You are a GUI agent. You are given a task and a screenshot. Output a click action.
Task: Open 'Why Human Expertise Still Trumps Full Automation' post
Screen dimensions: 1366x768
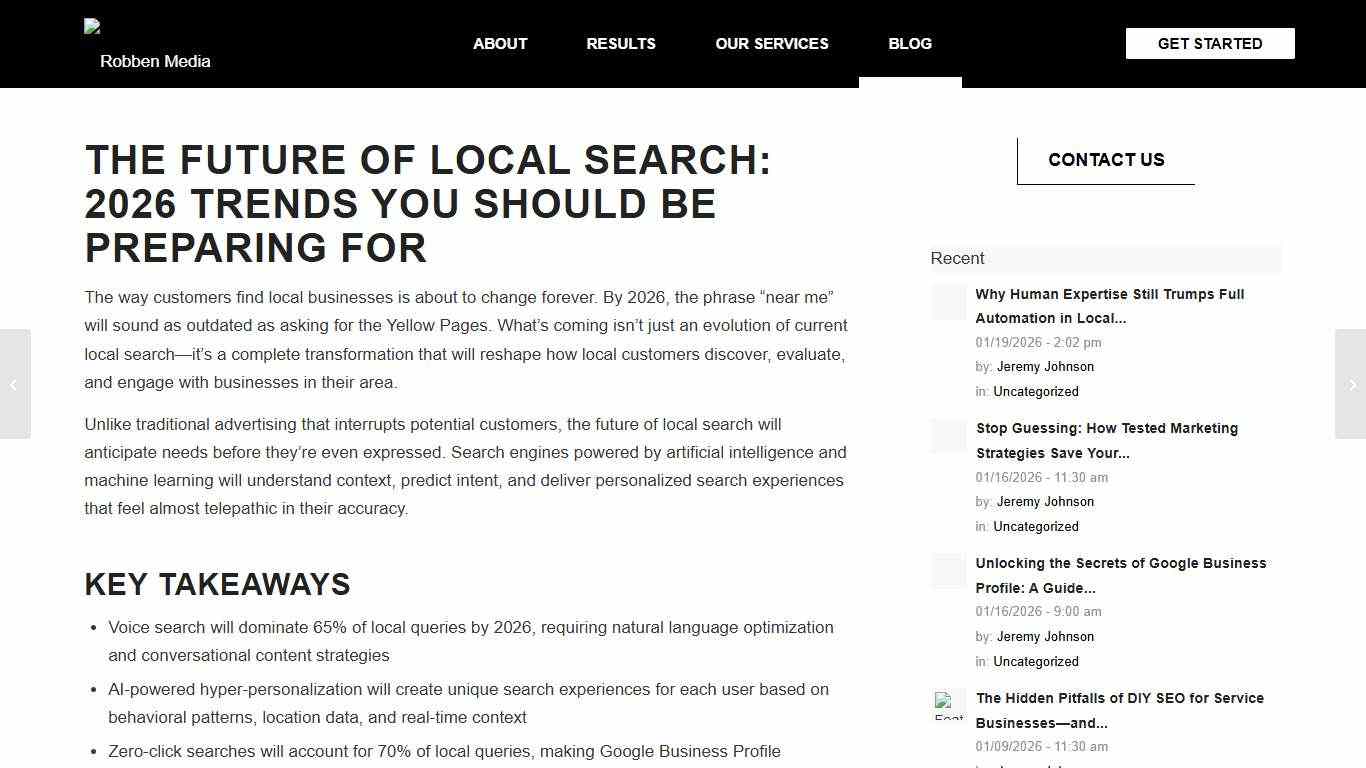1109,306
